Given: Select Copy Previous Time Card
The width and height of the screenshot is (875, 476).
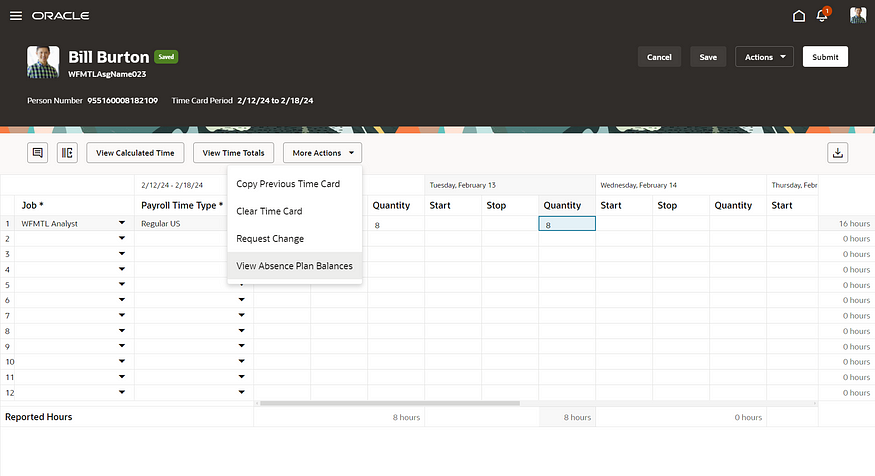Looking at the screenshot, I should (x=288, y=184).
